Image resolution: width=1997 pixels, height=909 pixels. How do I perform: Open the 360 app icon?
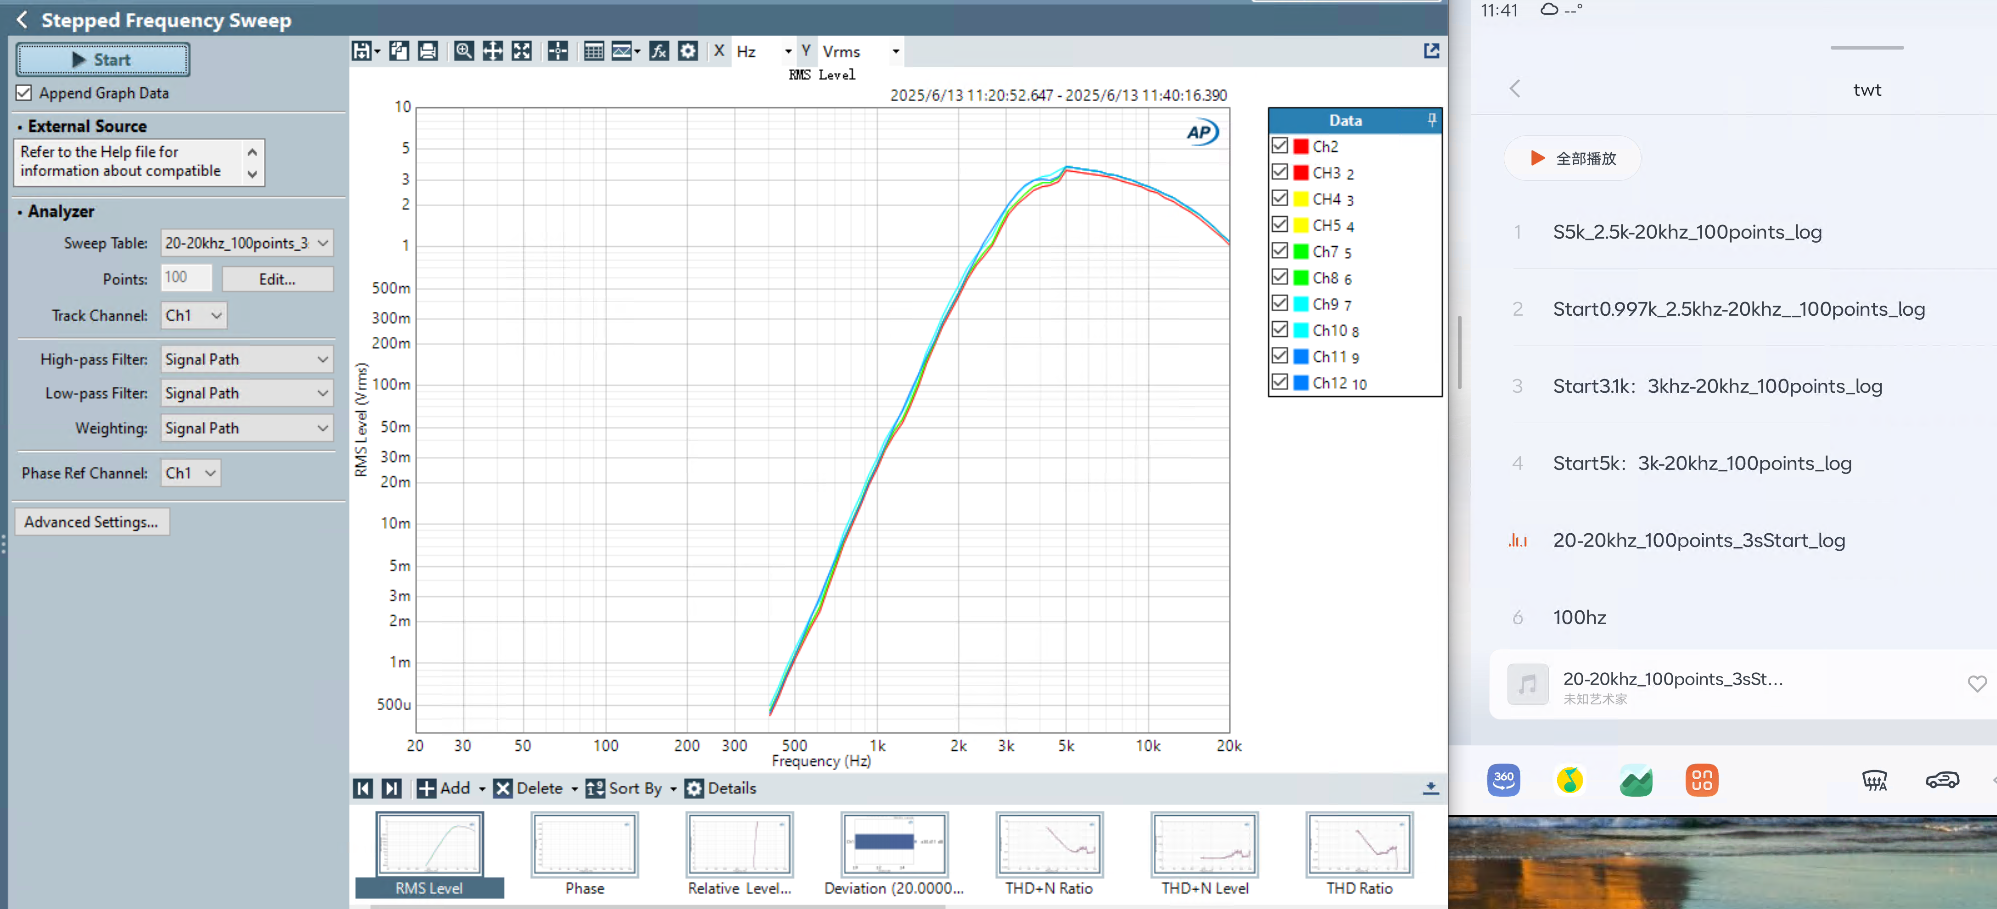[x=1504, y=780]
